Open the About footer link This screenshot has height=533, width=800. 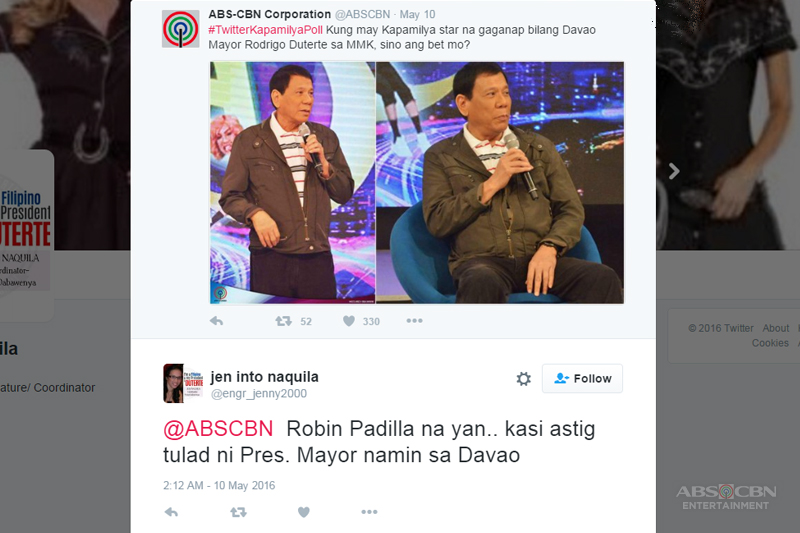(776, 328)
